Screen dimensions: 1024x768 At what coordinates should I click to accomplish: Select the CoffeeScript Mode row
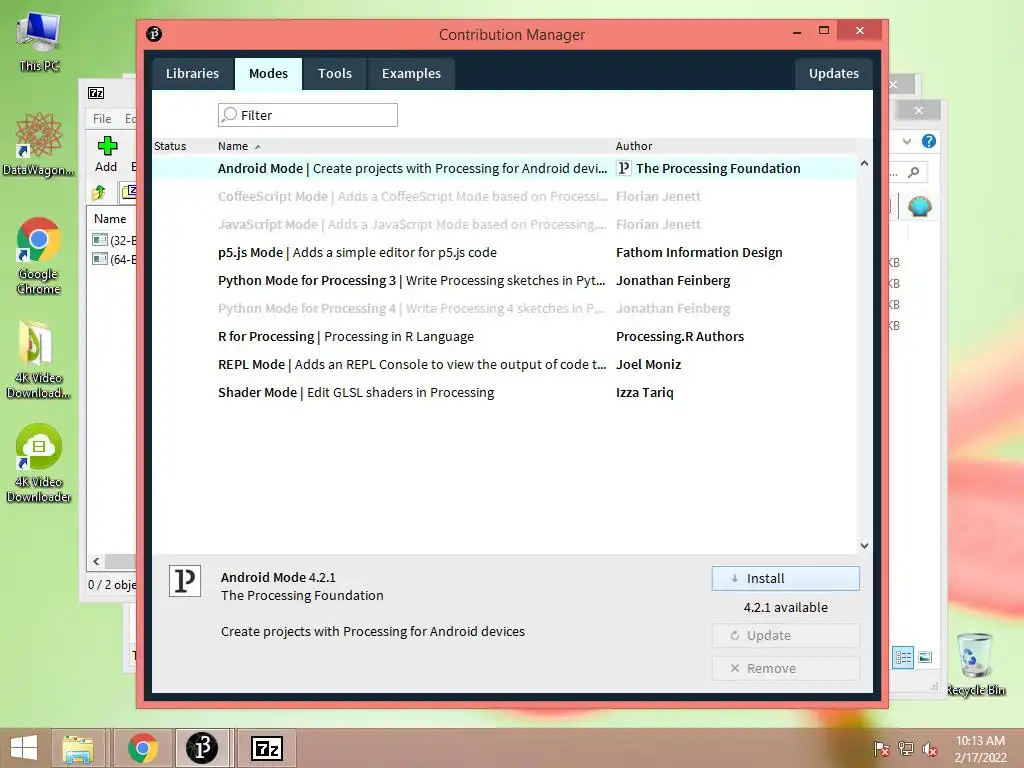click(x=504, y=197)
